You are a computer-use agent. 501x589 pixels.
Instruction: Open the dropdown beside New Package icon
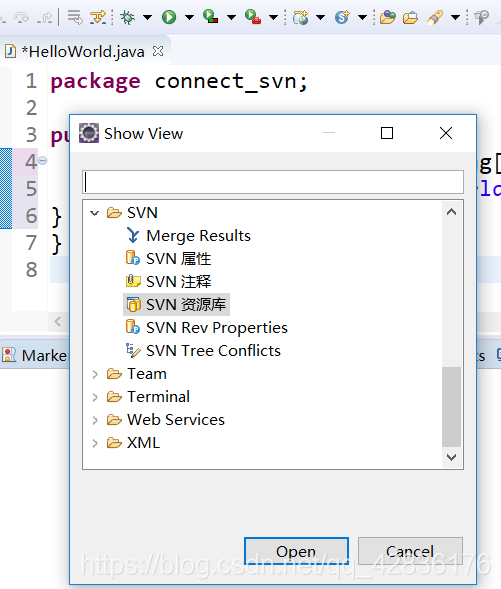click(321, 17)
